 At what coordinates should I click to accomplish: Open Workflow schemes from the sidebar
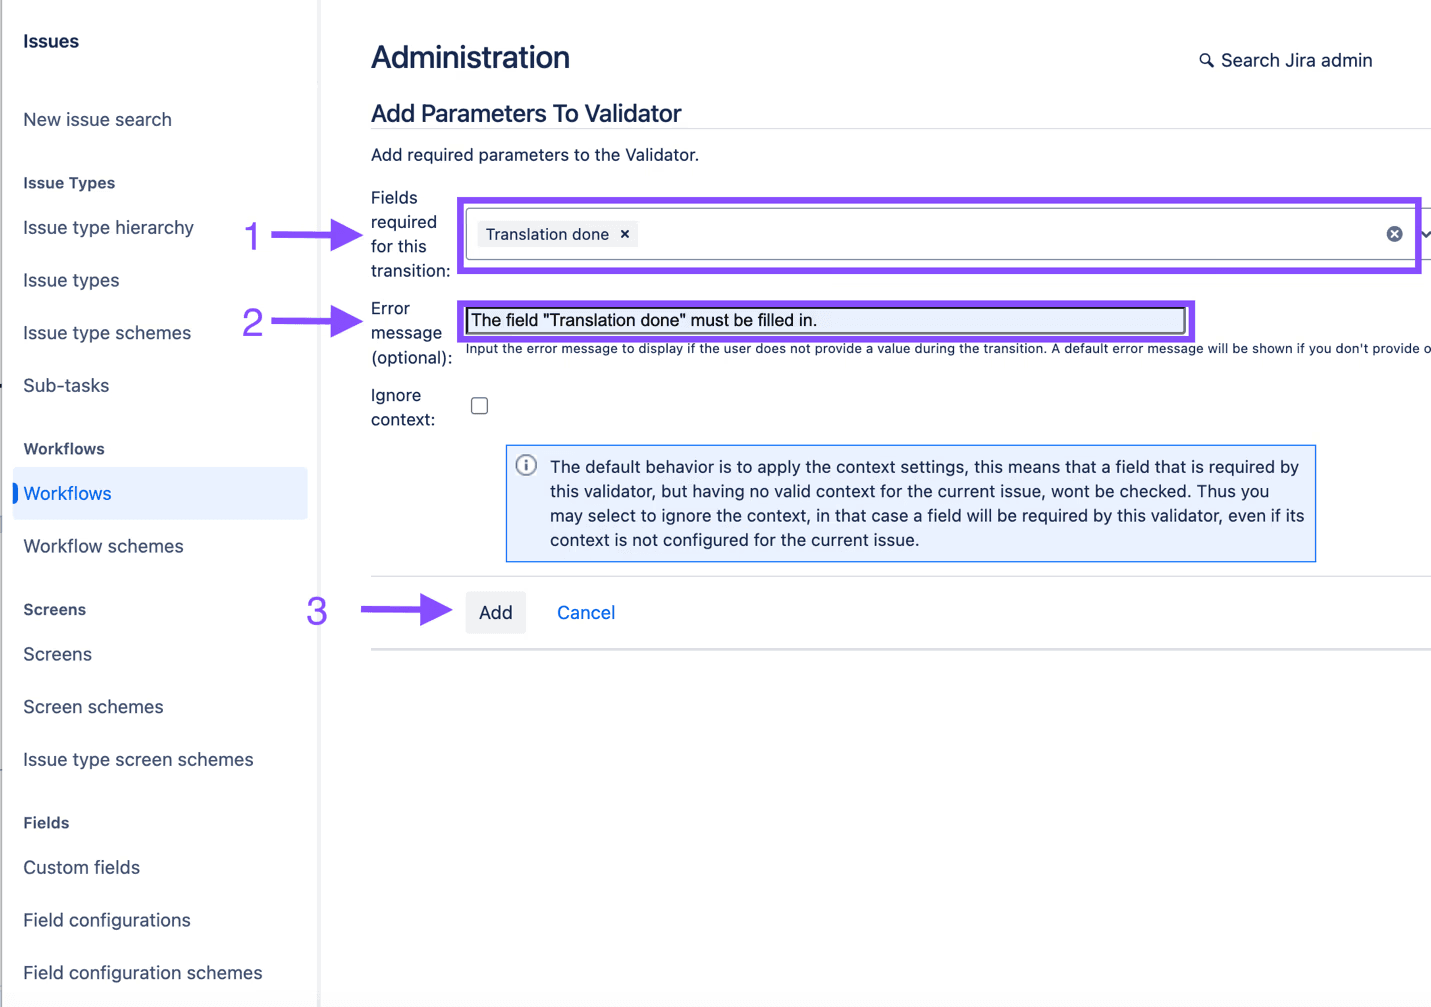(x=103, y=546)
